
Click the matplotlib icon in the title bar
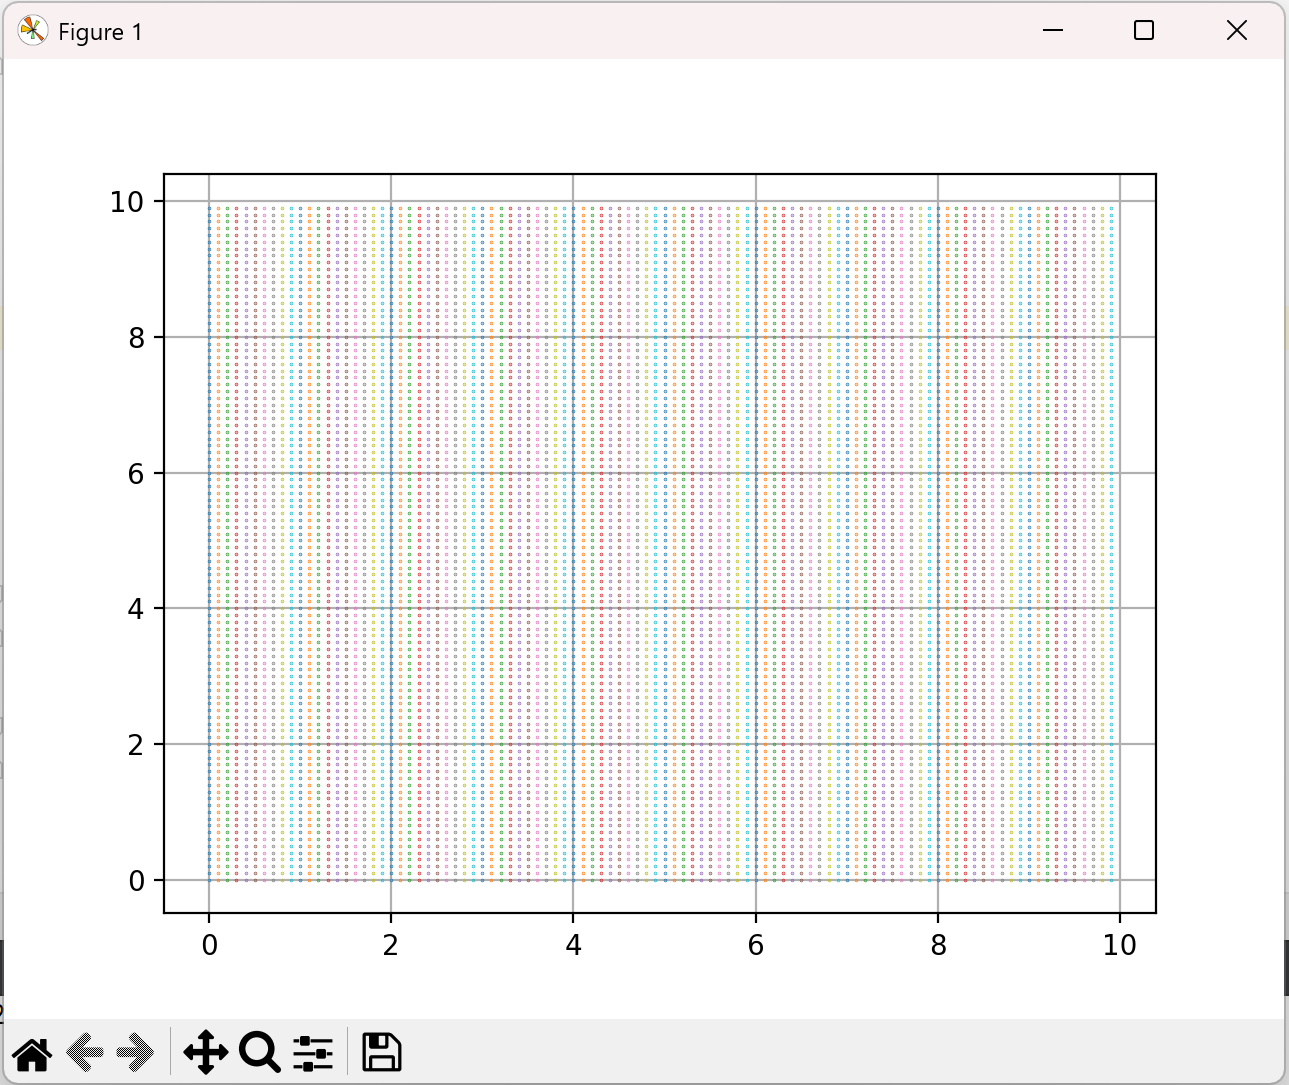coord(32,31)
